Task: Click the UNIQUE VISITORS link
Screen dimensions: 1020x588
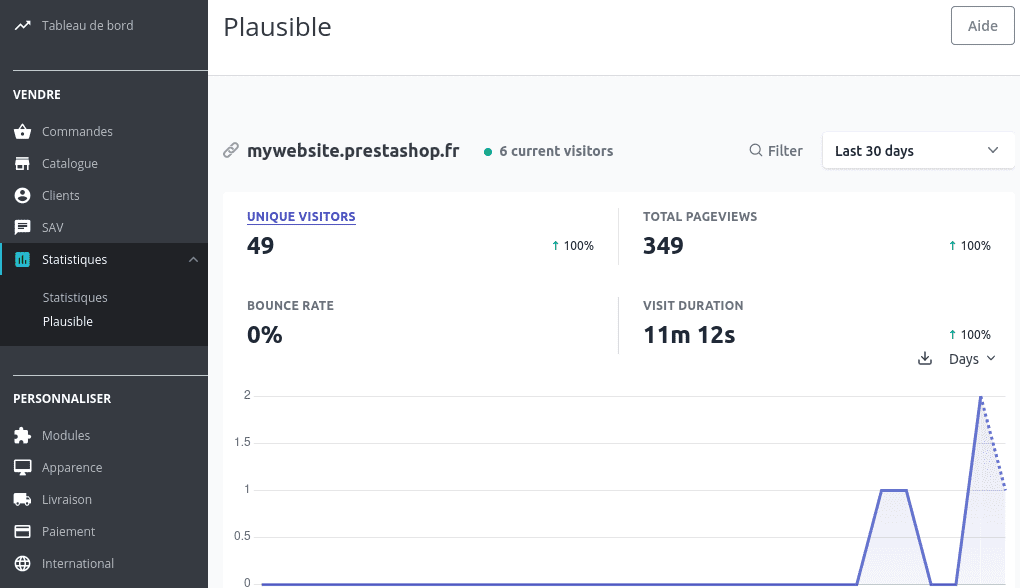Action: tap(301, 217)
